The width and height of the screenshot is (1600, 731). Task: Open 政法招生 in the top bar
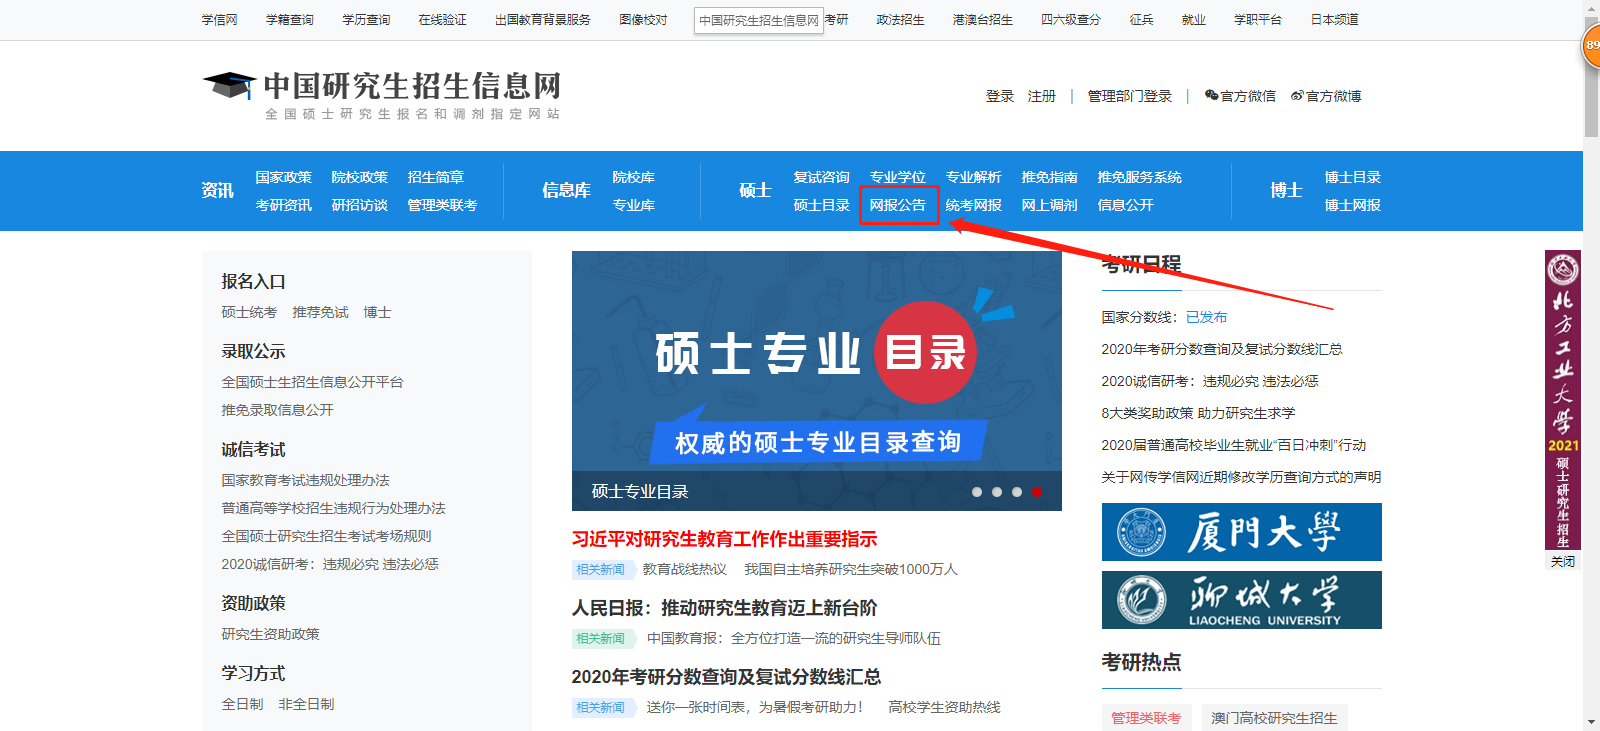[x=901, y=20]
